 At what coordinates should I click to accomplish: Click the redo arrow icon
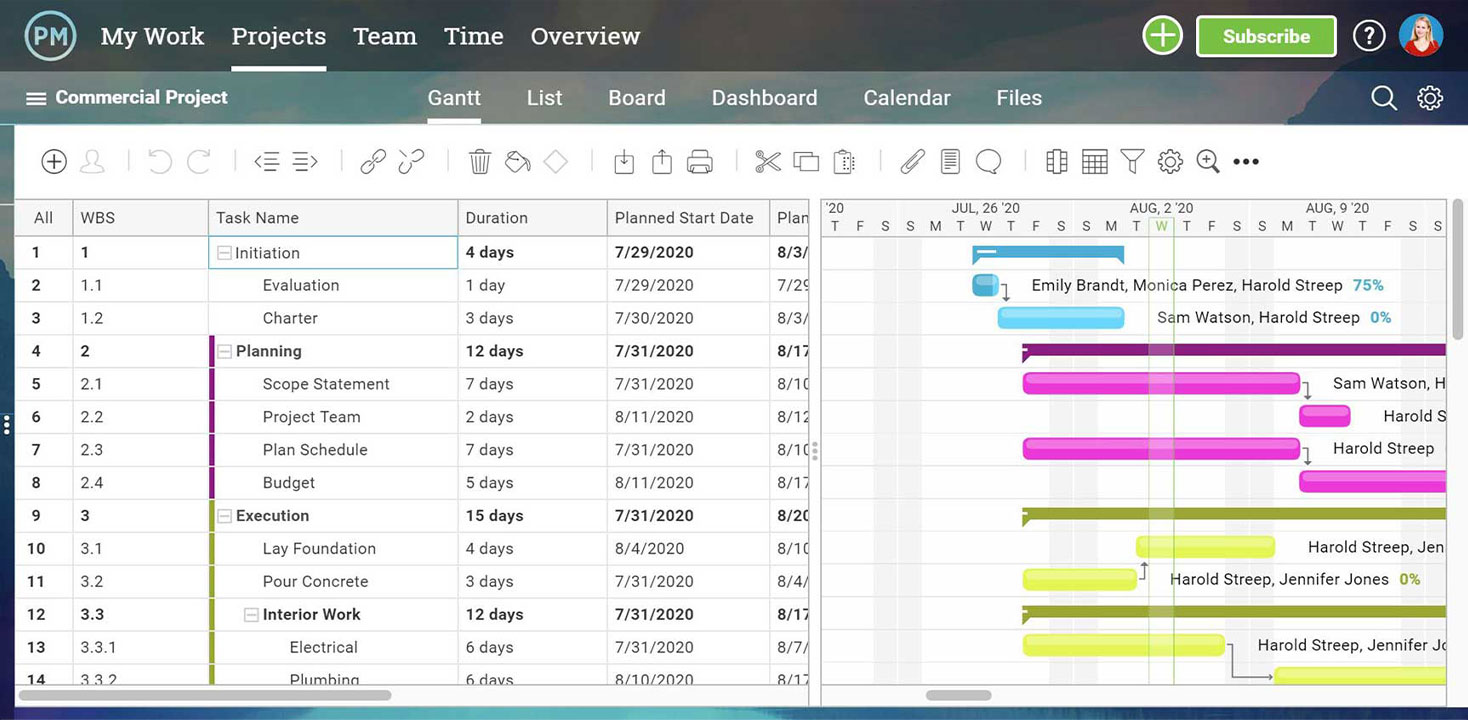coord(199,161)
